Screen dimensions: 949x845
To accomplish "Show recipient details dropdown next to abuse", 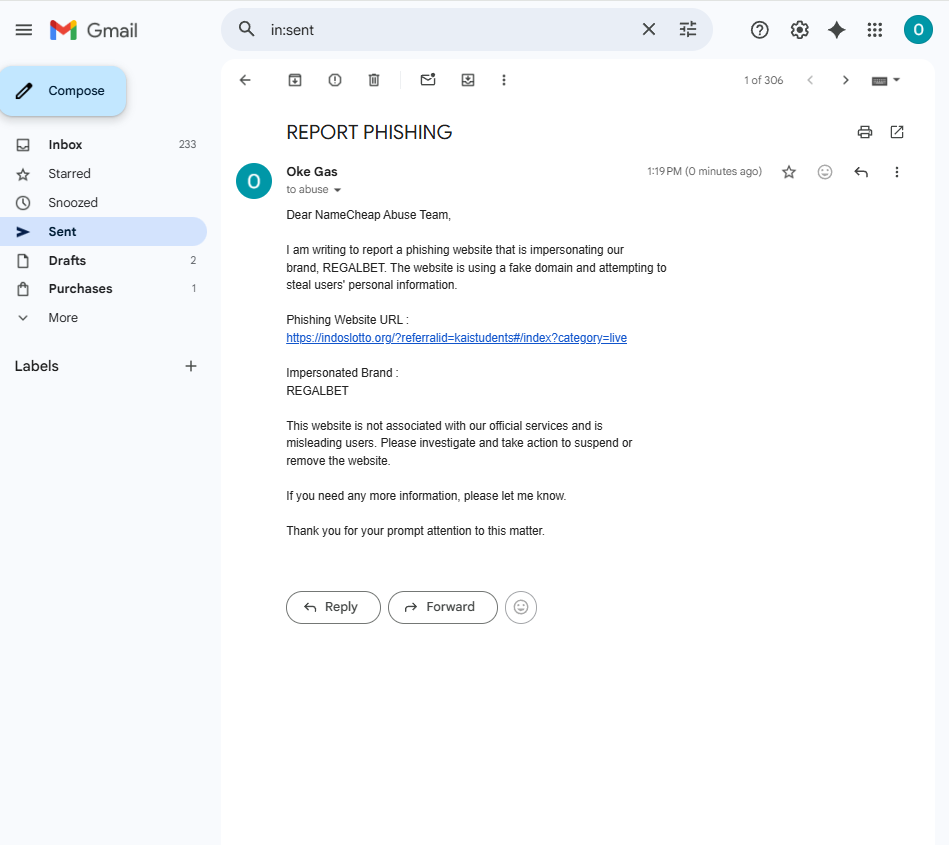I will [x=338, y=190].
